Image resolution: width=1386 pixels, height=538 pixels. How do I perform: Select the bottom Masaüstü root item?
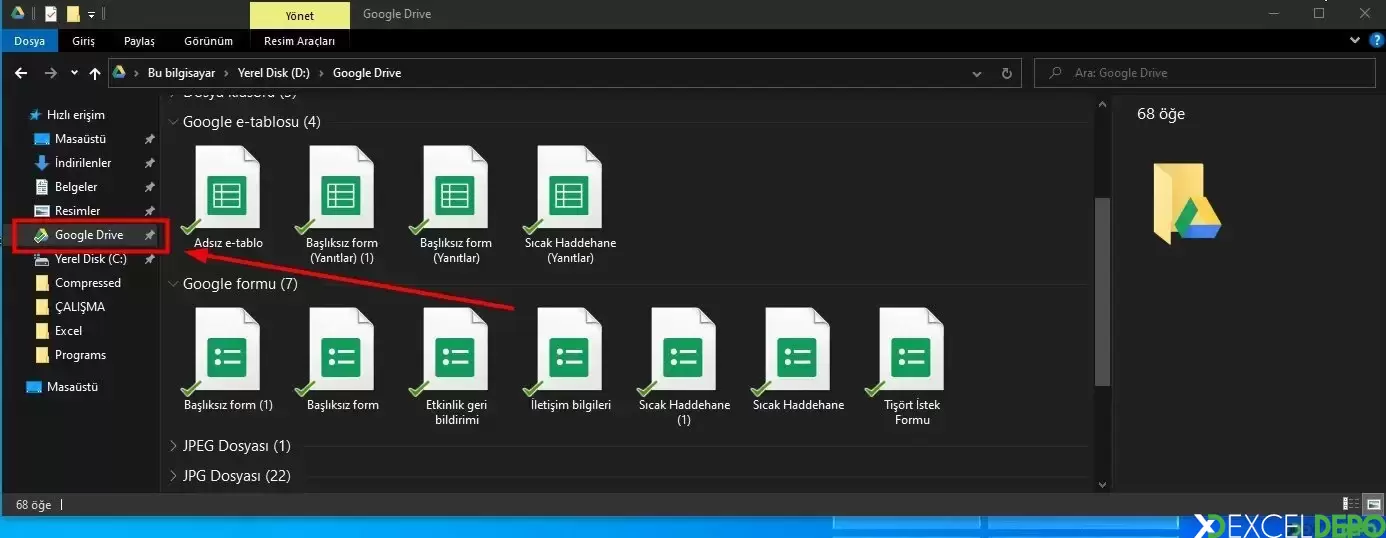74,387
